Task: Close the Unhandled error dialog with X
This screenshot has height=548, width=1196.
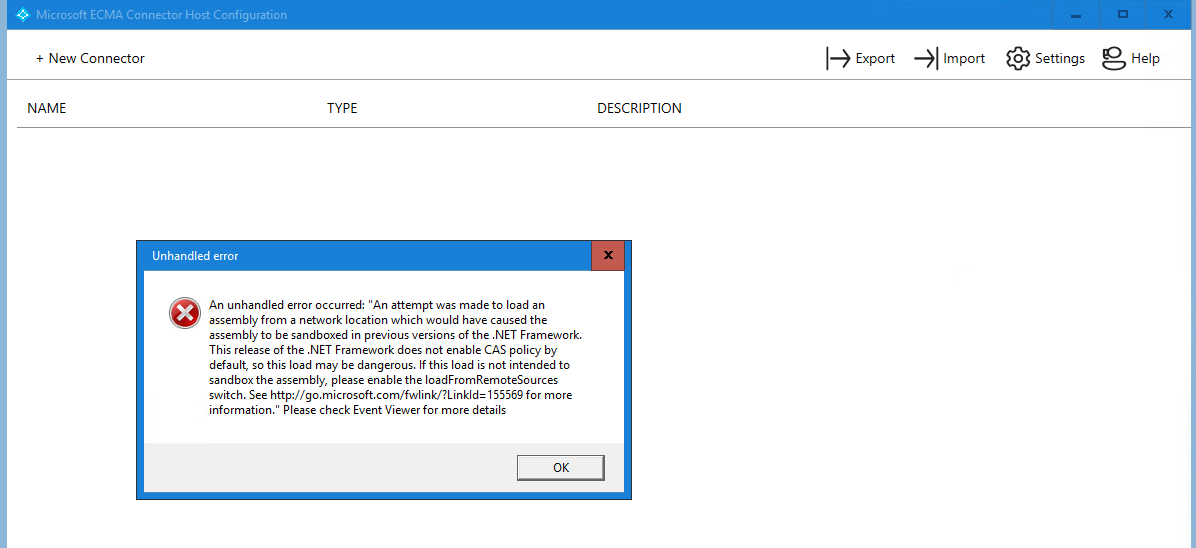Action: click(x=607, y=256)
